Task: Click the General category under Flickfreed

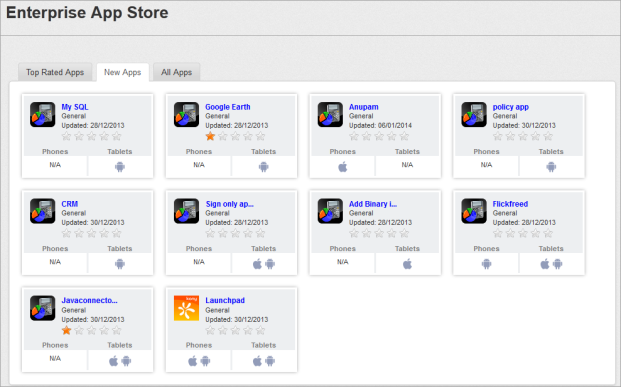Action: [x=505, y=213]
